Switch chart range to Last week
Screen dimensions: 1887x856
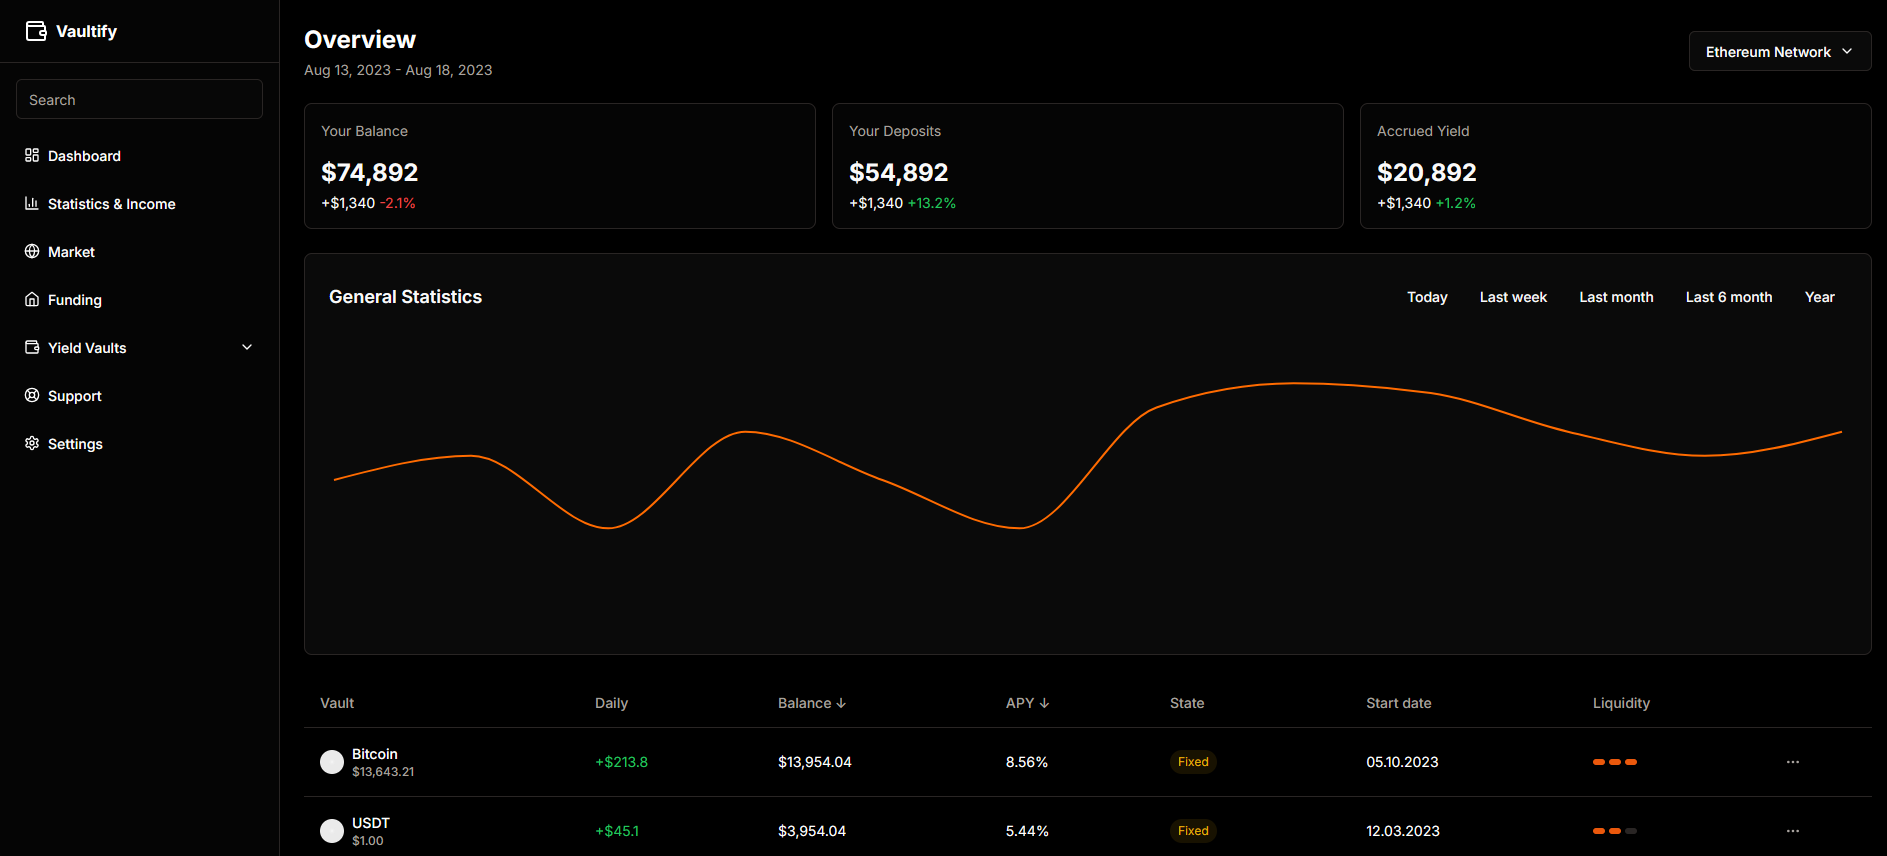[x=1512, y=297]
